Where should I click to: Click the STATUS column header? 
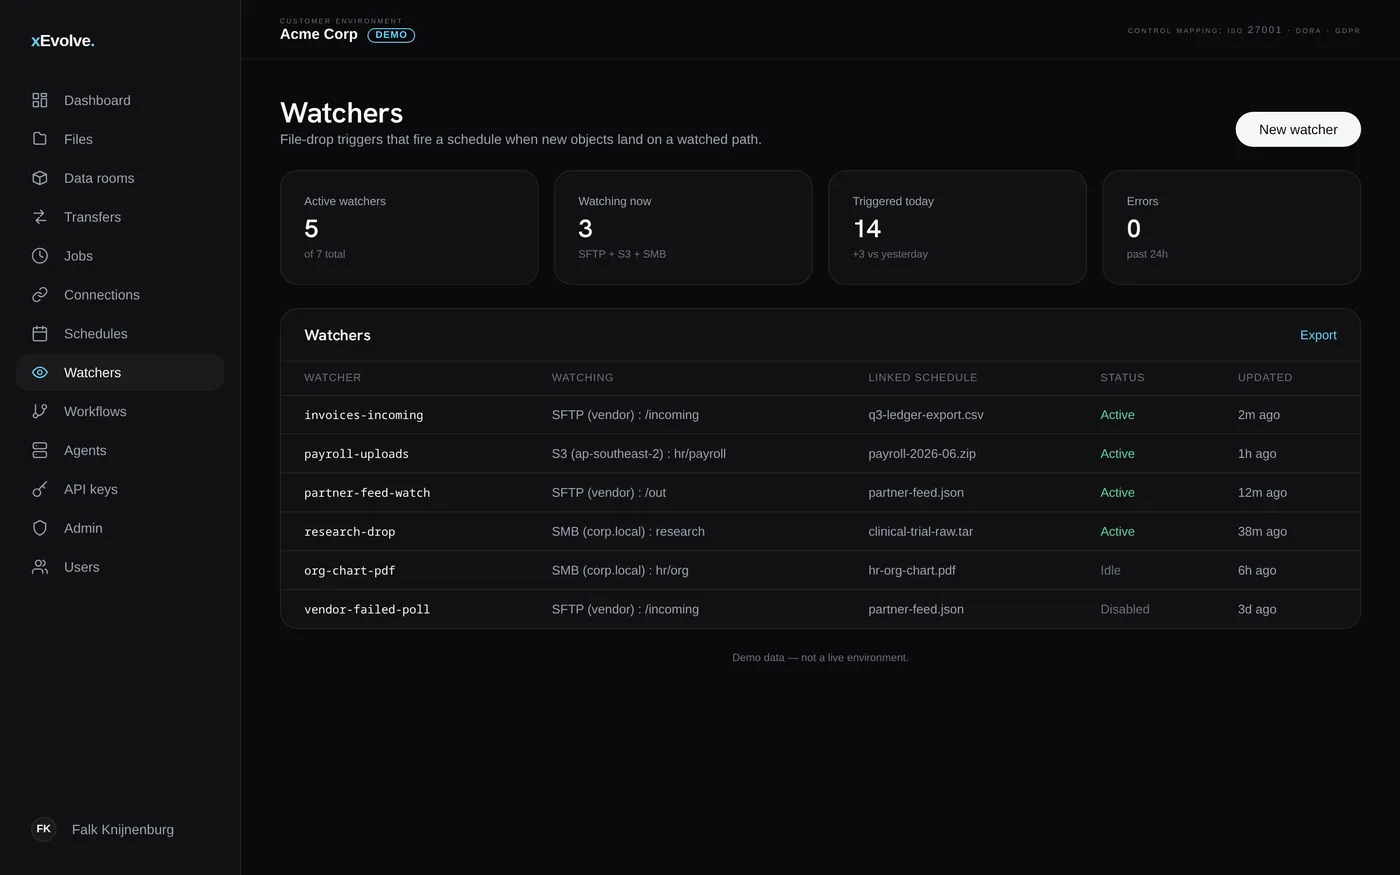click(x=1123, y=378)
